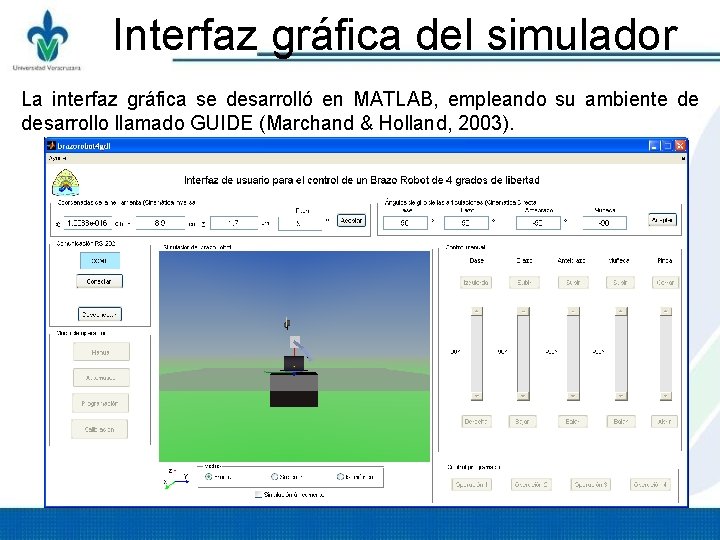The width and height of the screenshot is (720, 540).
Task: Click the Brazo slider up arrow
Action: 523,311
